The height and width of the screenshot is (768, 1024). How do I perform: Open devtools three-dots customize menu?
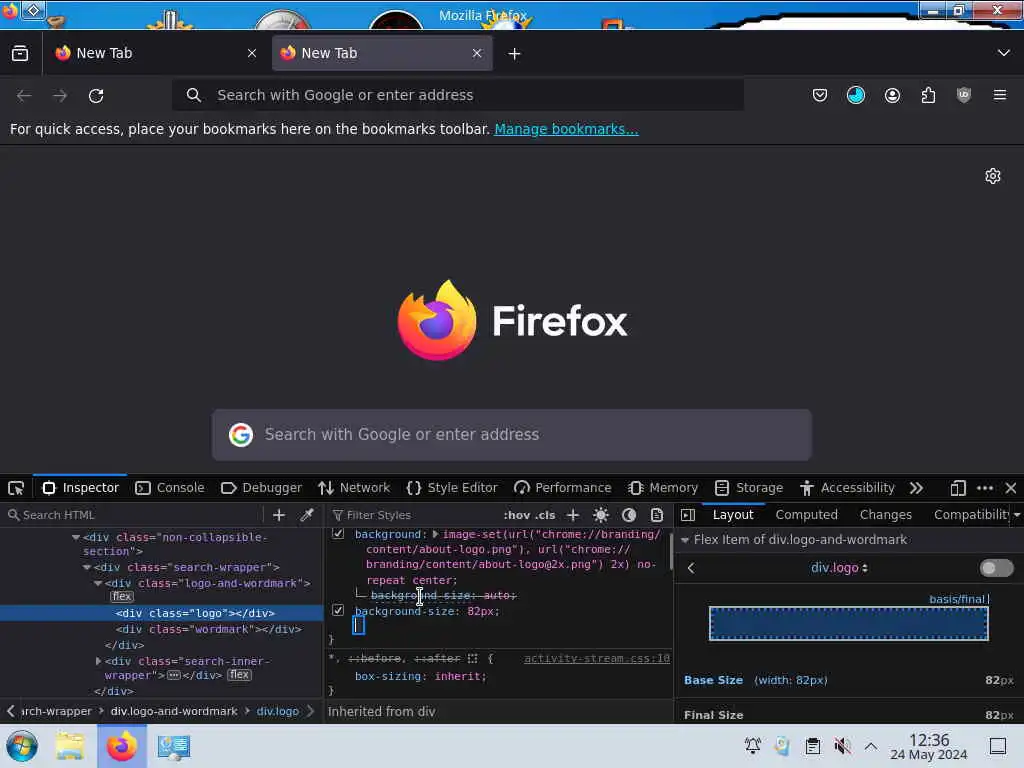click(x=985, y=488)
